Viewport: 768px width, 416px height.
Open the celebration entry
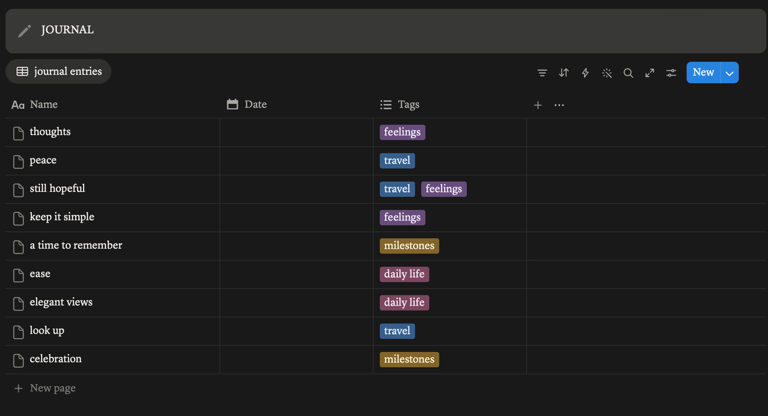[x=55, y=359]
